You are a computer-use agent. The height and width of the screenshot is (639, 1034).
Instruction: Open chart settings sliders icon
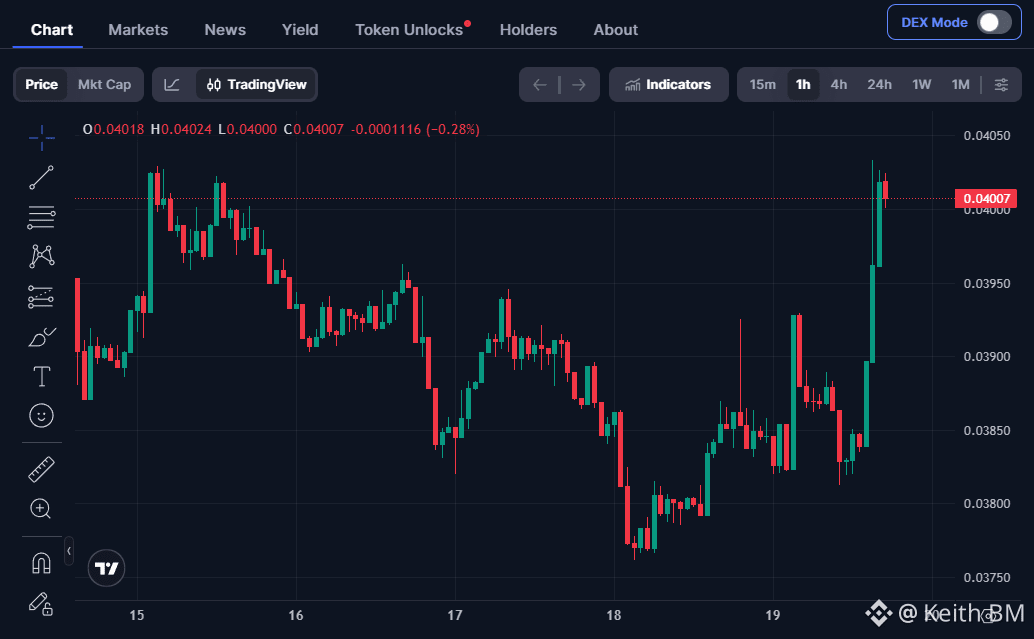1001,84
